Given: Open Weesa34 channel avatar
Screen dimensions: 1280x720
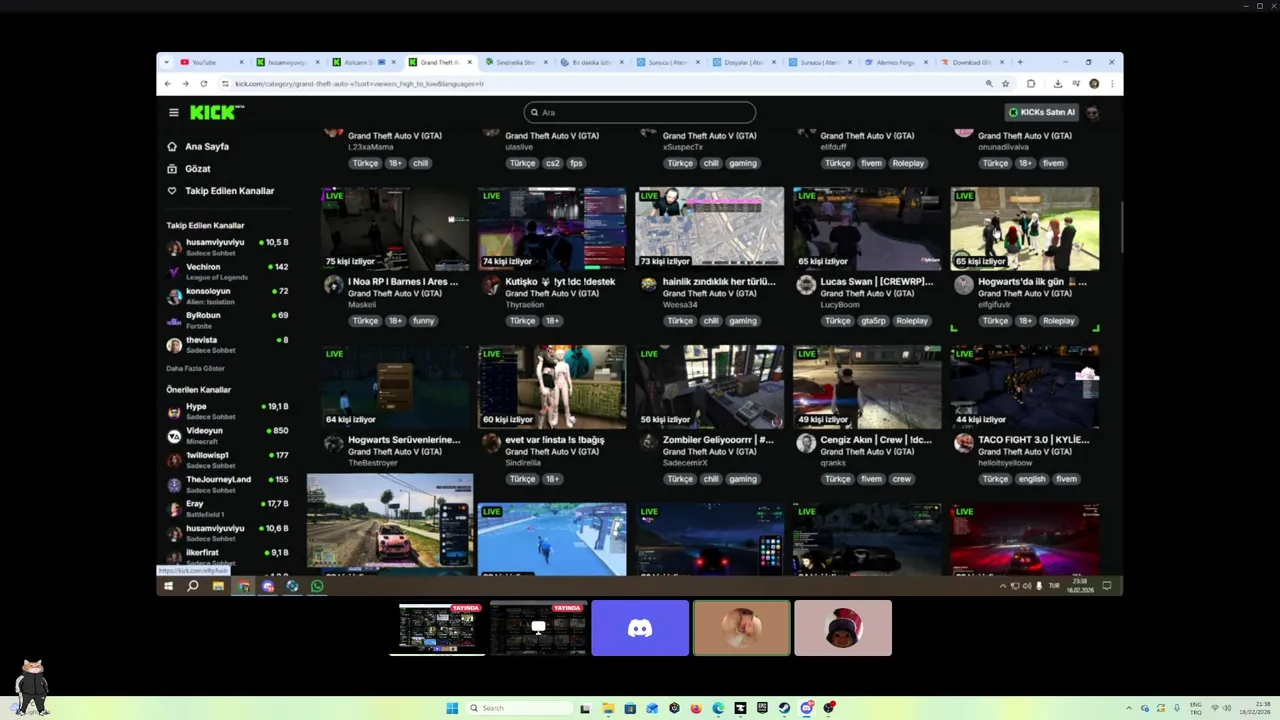Looking at the screenshot, I should [648, 285].
